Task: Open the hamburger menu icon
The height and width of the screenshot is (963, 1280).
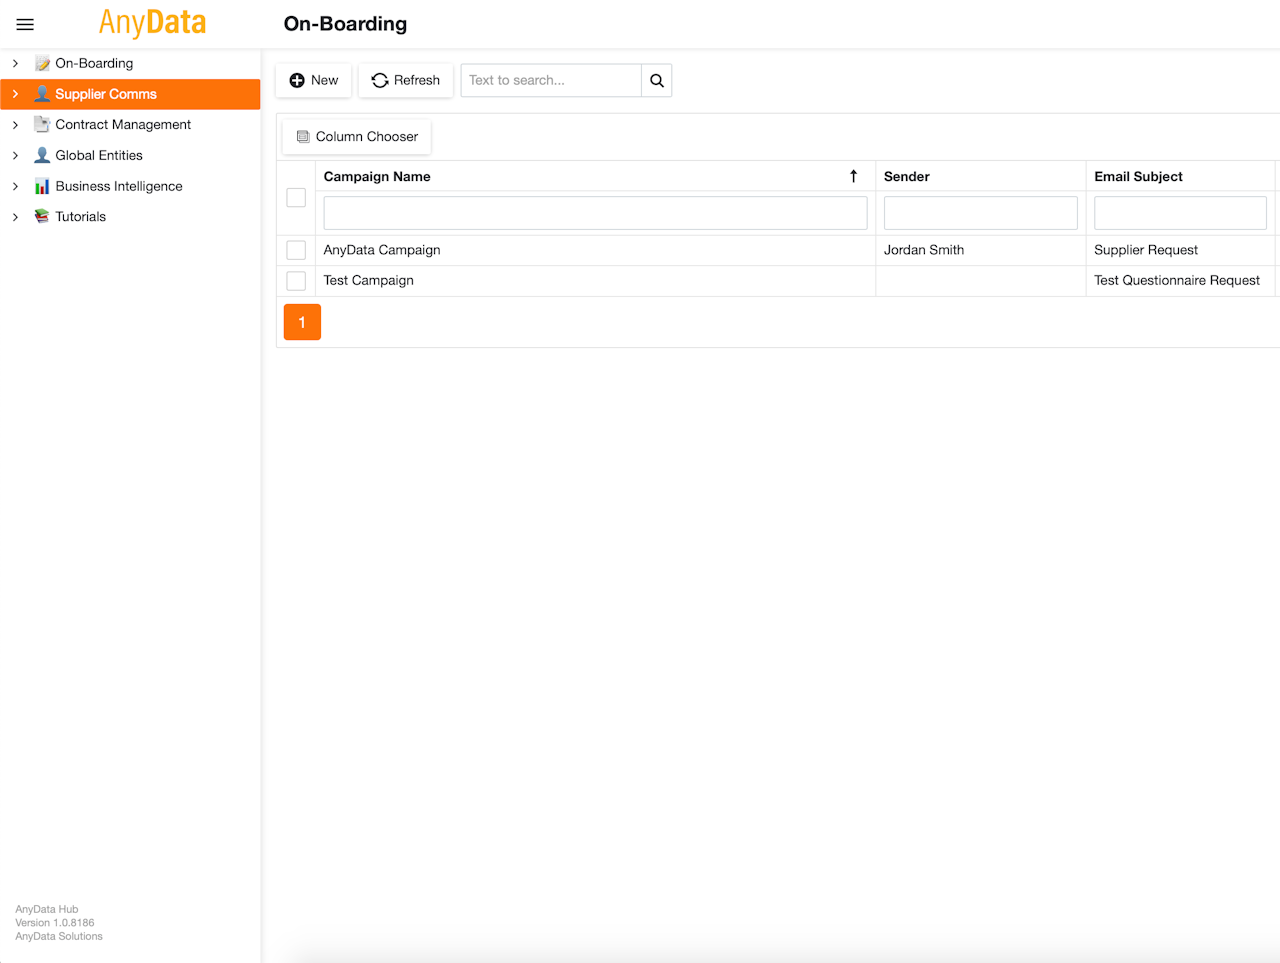Action: [x=25, y=24]
